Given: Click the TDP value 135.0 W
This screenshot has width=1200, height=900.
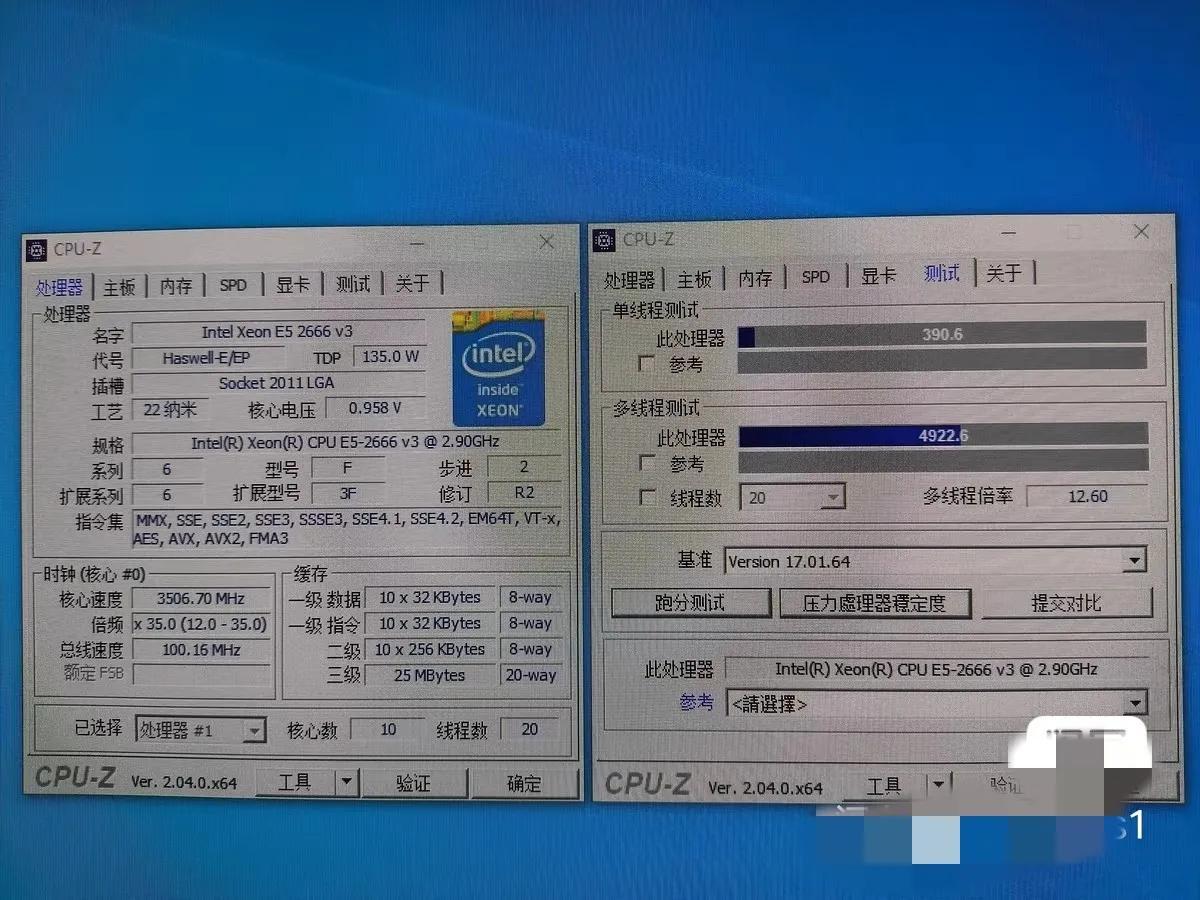Looking at the screenshot, I should tap(390, 356).
